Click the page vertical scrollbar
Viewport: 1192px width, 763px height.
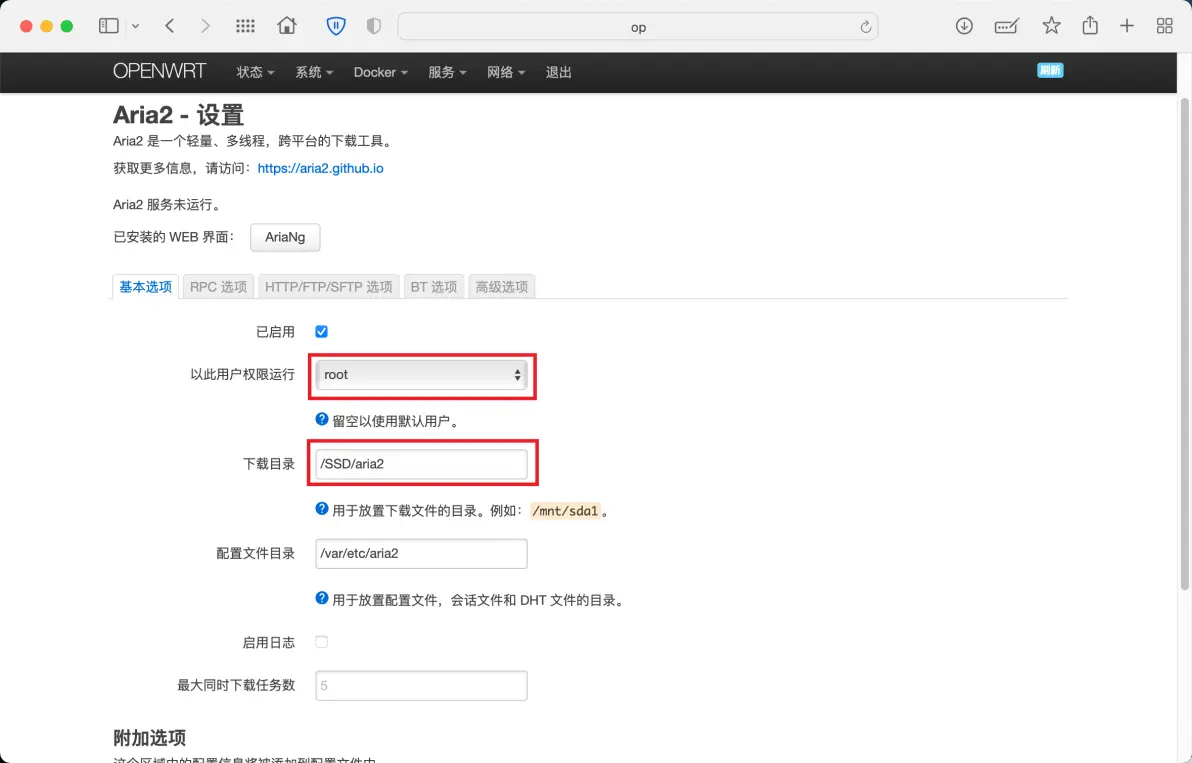click(1184, 344)
